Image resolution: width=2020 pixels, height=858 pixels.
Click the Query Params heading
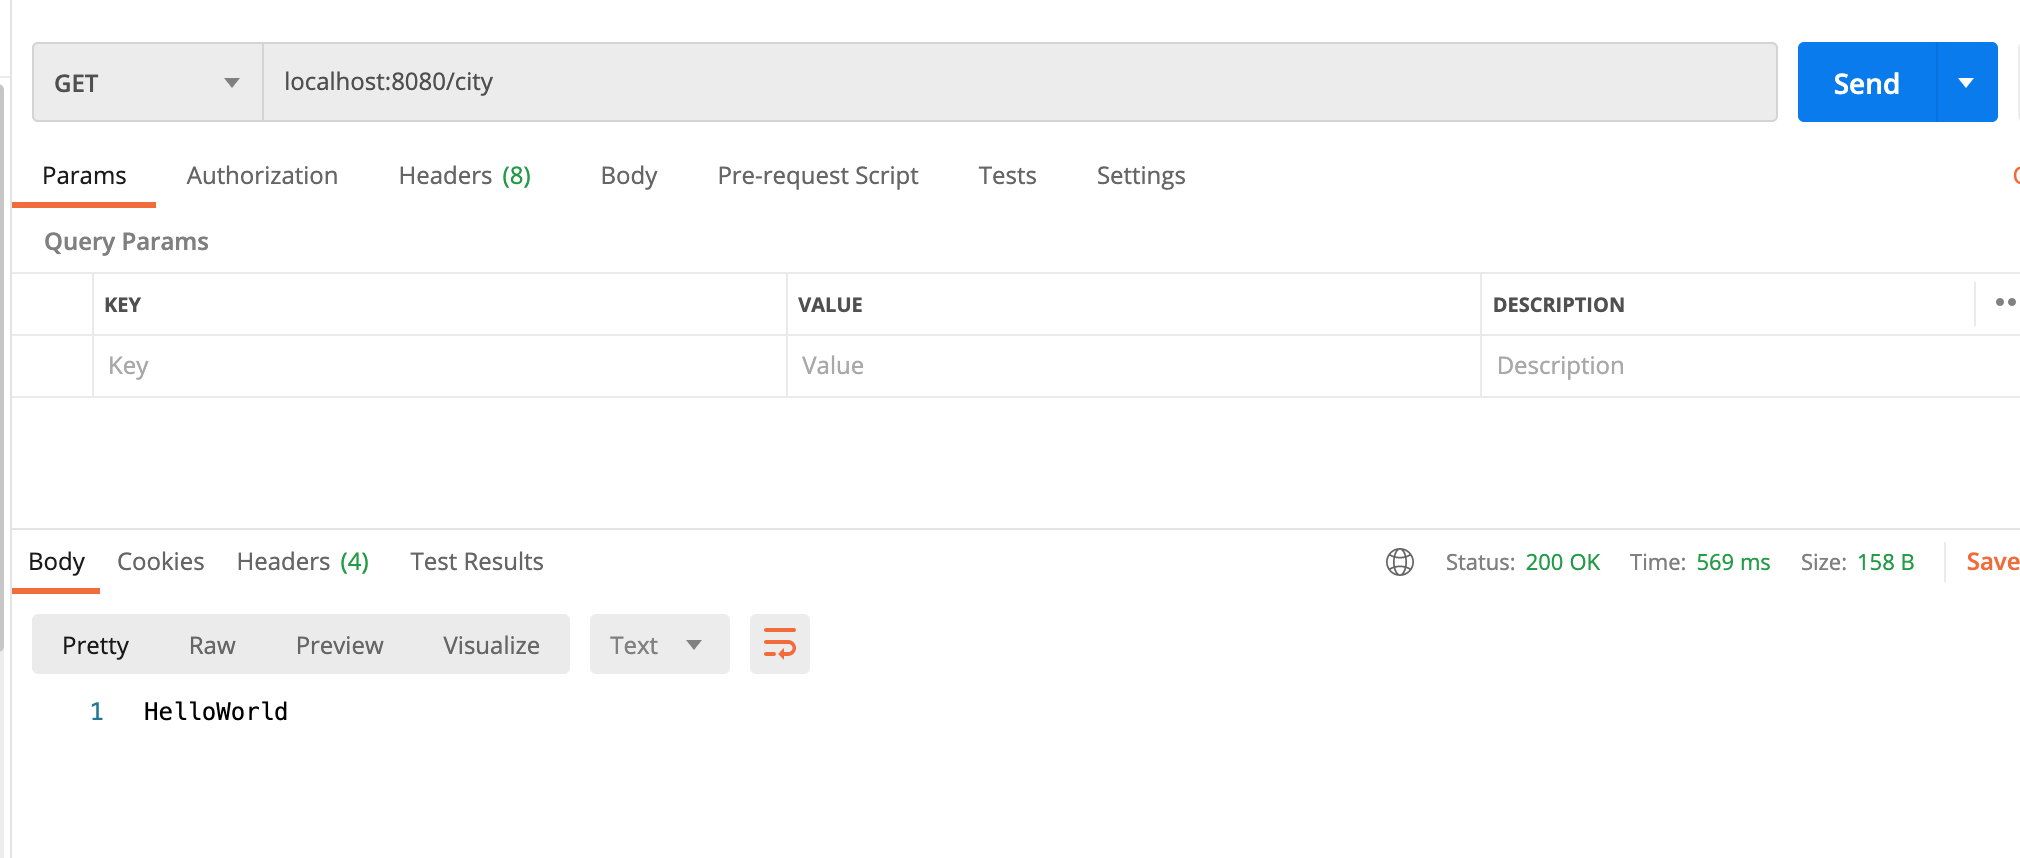127,242
